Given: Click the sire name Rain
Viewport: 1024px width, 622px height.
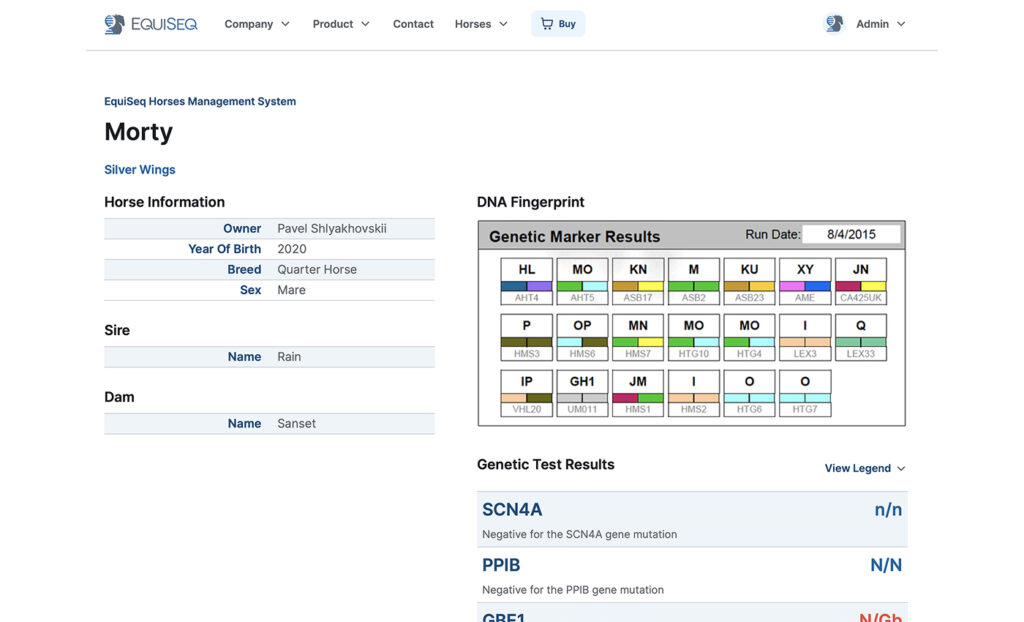Looking at the screenshot, I should coord(289,357).
